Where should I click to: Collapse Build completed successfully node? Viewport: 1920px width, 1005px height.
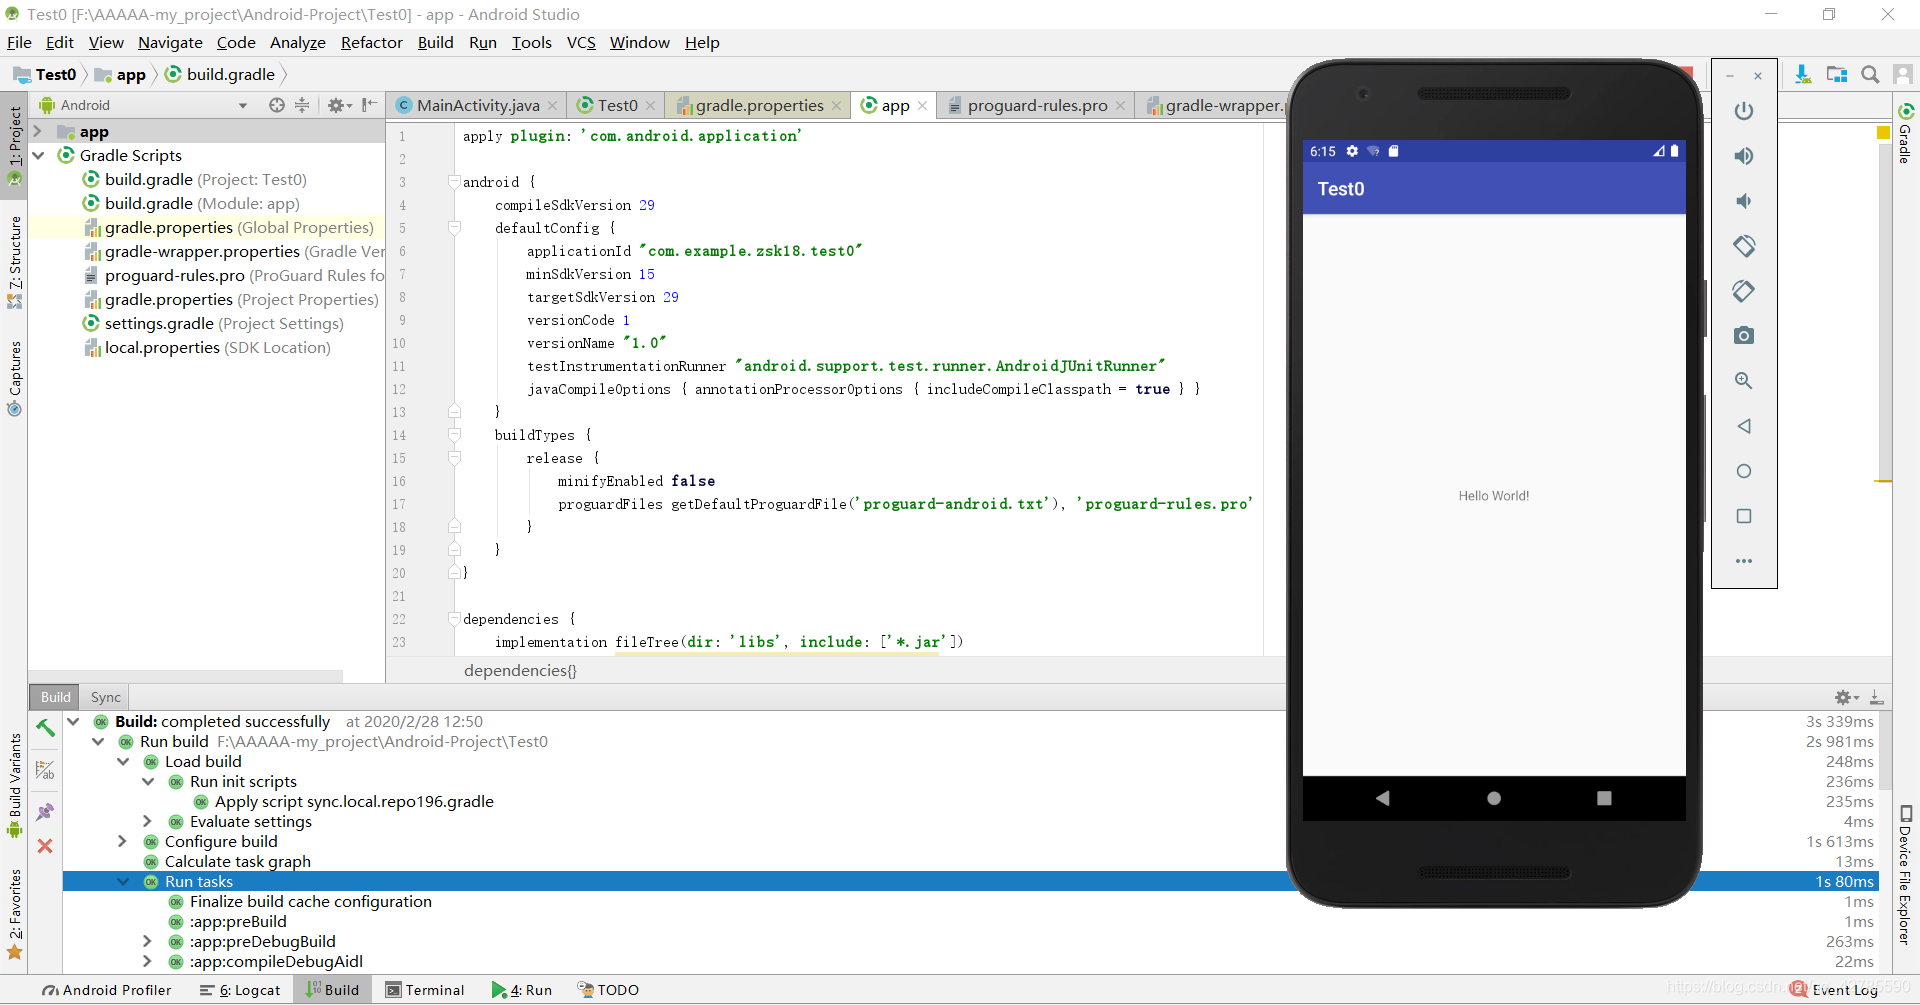pyautogui.click(x=73, y=721)
